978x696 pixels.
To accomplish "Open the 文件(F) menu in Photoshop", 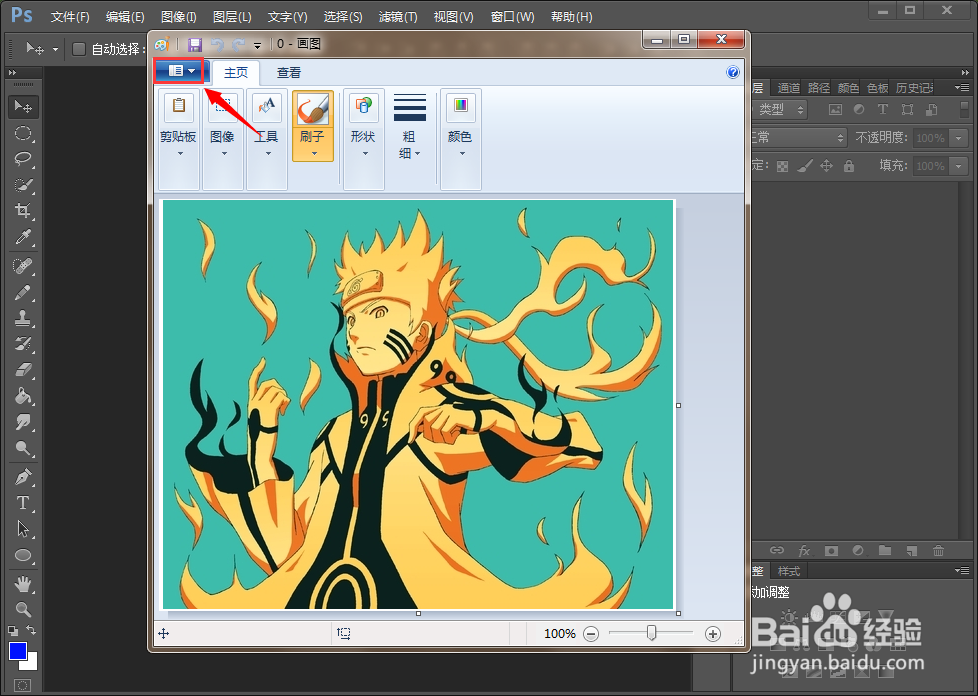I will [x=70, y=17].
